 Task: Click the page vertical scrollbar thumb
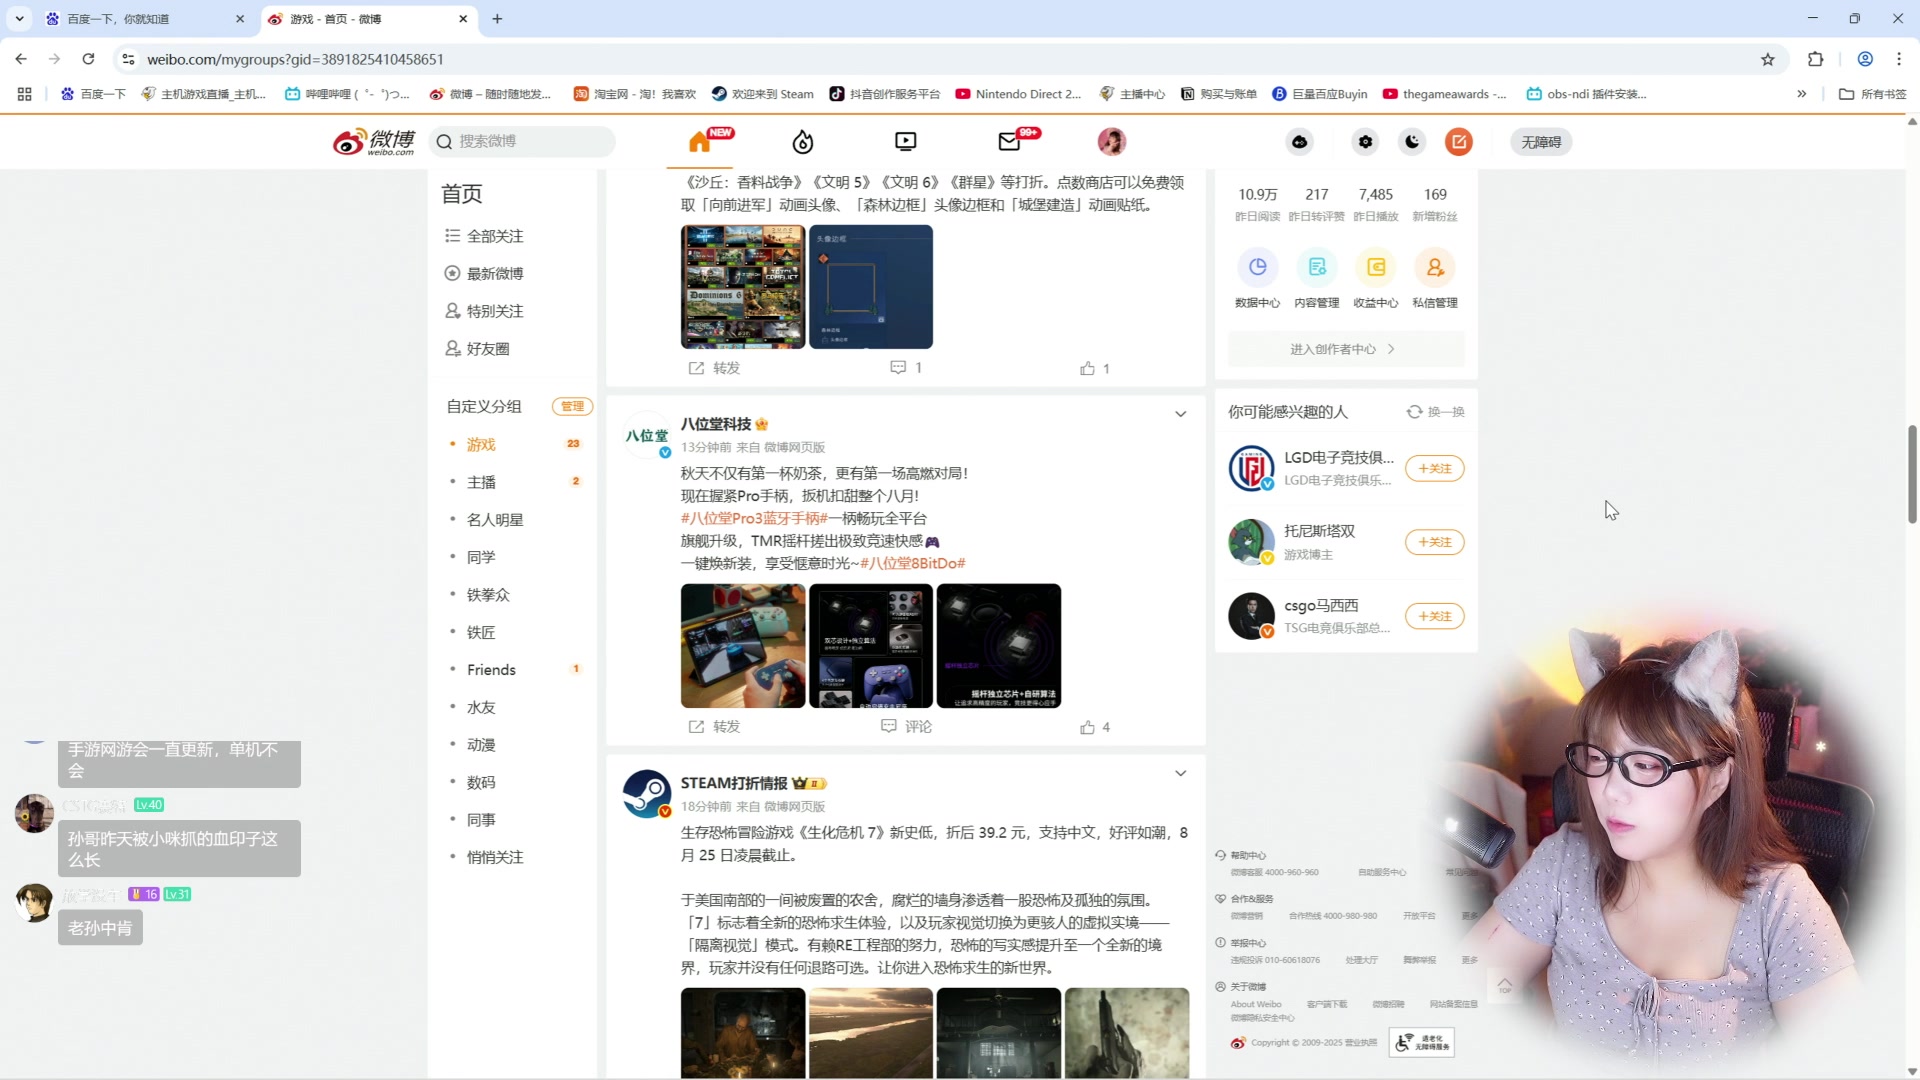[1912, 474]
